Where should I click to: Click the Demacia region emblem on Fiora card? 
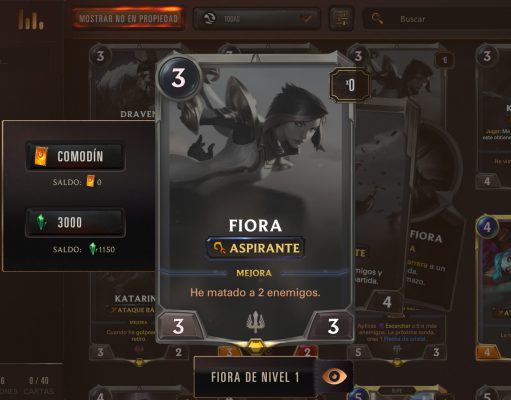click(x=255, y=322)
